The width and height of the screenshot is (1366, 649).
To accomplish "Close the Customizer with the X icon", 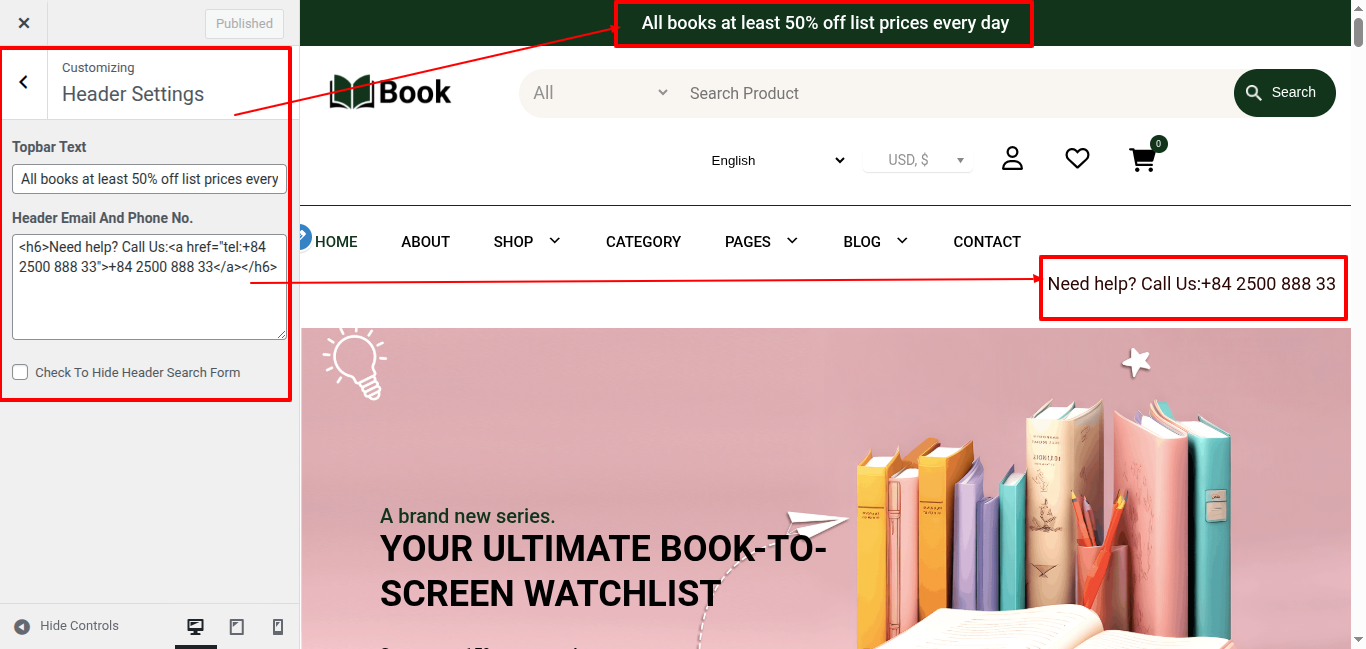I will tap(24, 23).
